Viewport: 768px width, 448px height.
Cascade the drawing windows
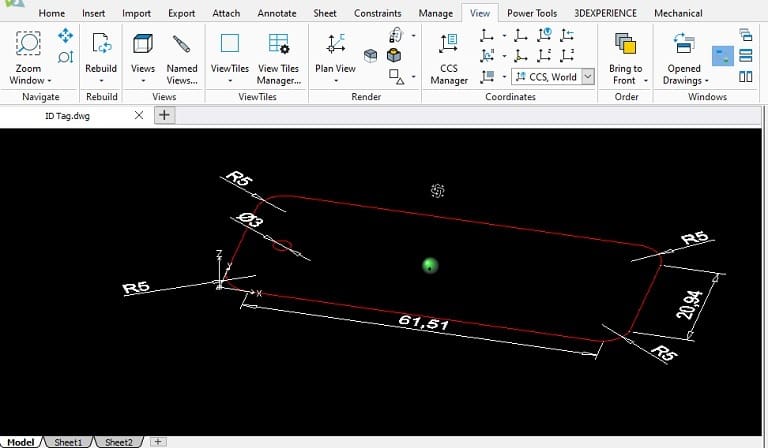point(745,35)
